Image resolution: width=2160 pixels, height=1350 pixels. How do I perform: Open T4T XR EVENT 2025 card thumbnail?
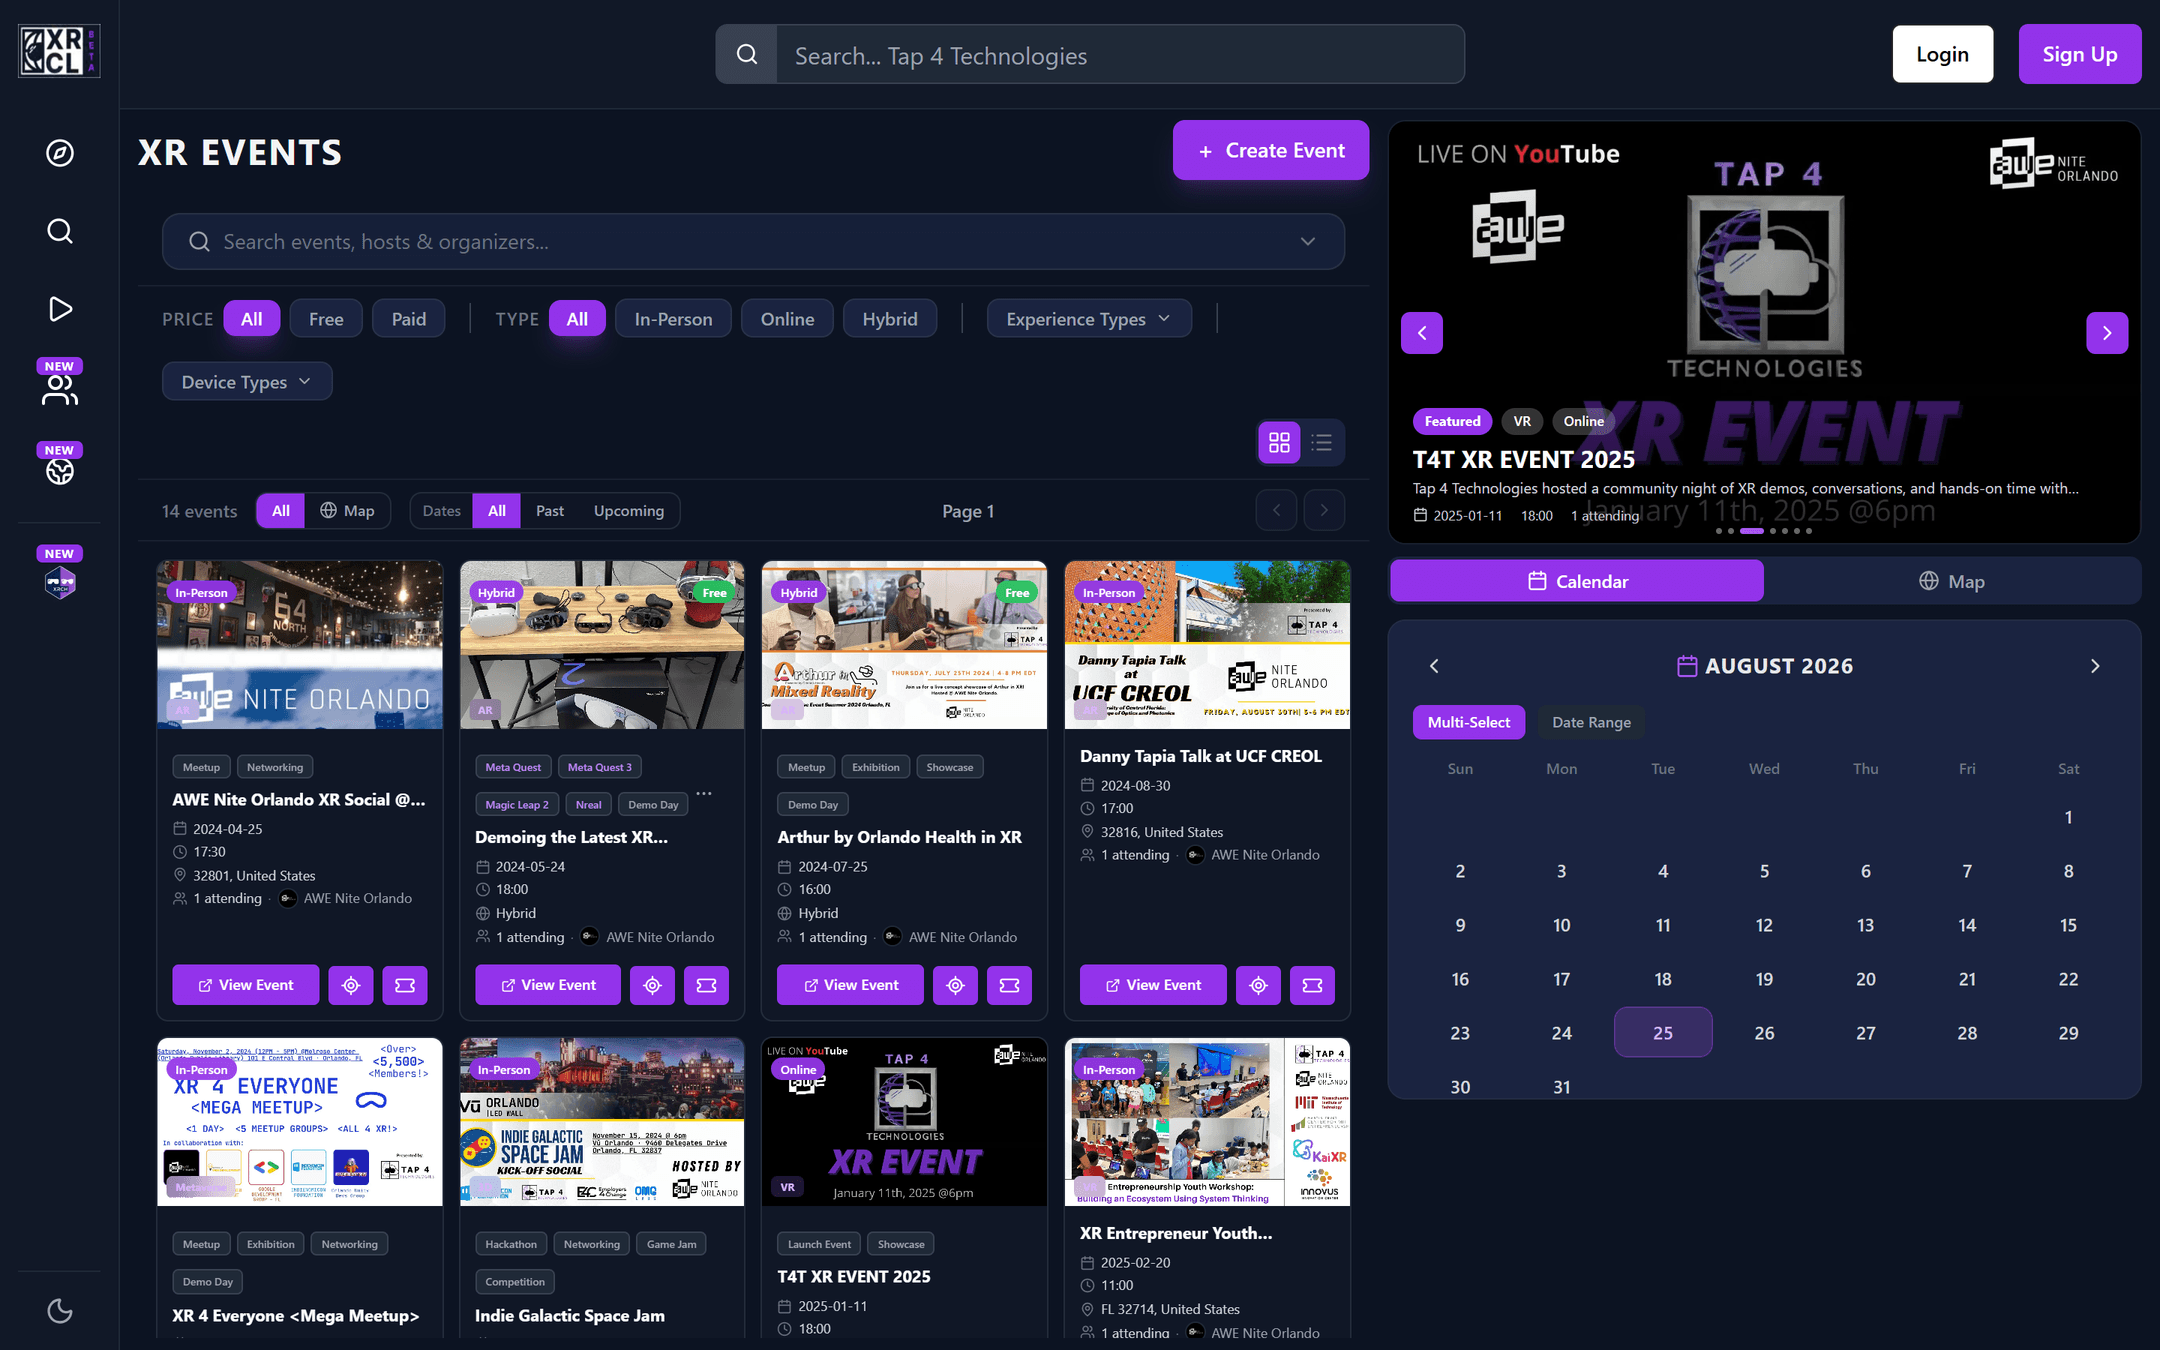(905, 1121)
